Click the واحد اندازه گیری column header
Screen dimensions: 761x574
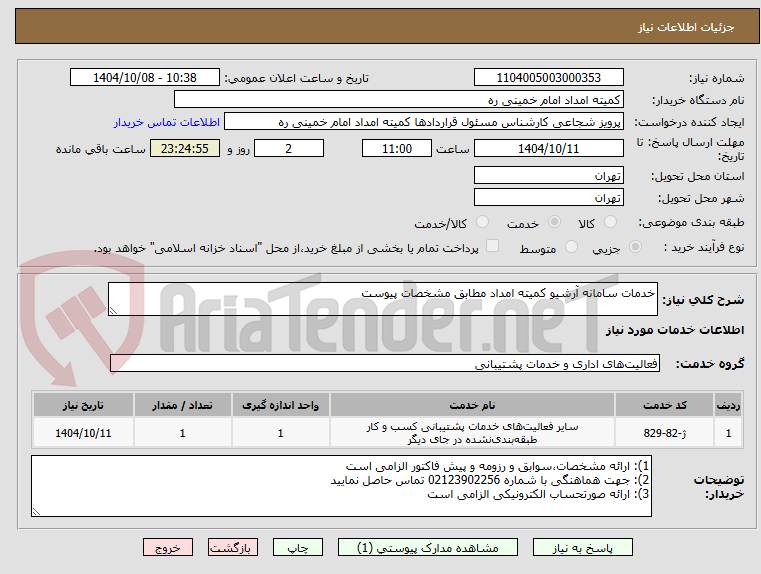click(281, 405)
